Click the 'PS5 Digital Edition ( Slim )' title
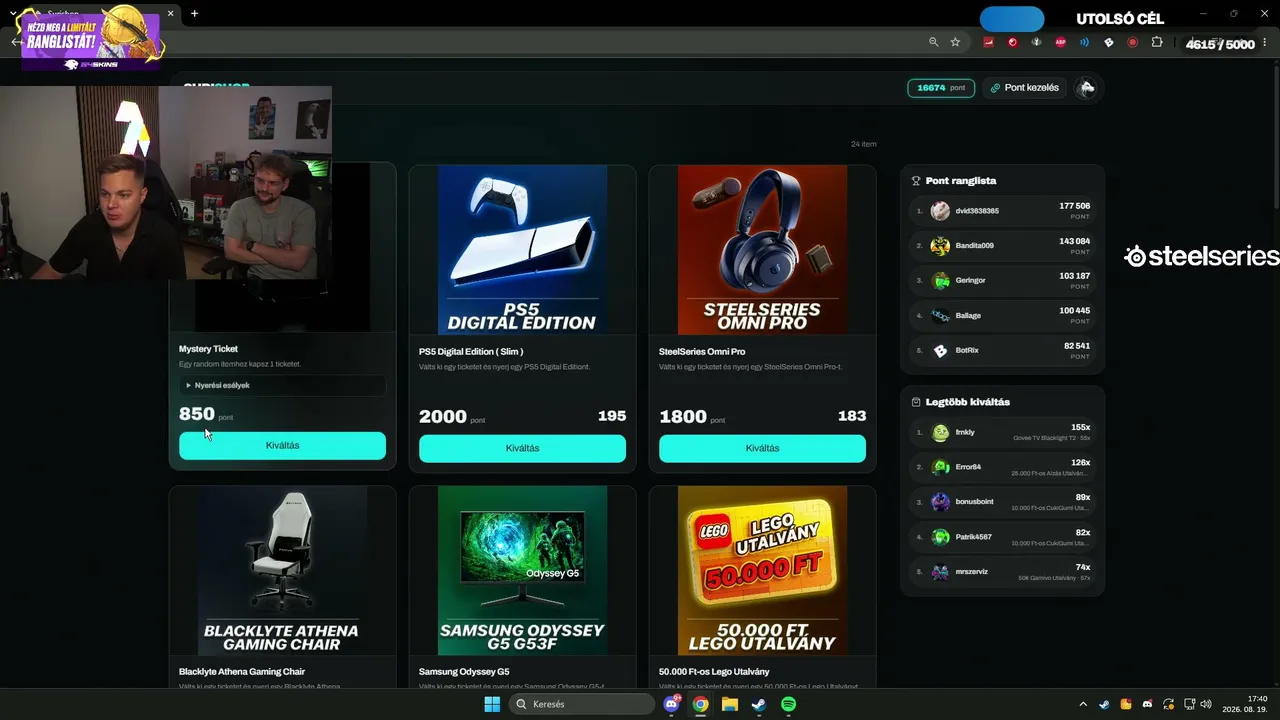The height and width of the screenshot is (720, 1280). tap(471, 352)
